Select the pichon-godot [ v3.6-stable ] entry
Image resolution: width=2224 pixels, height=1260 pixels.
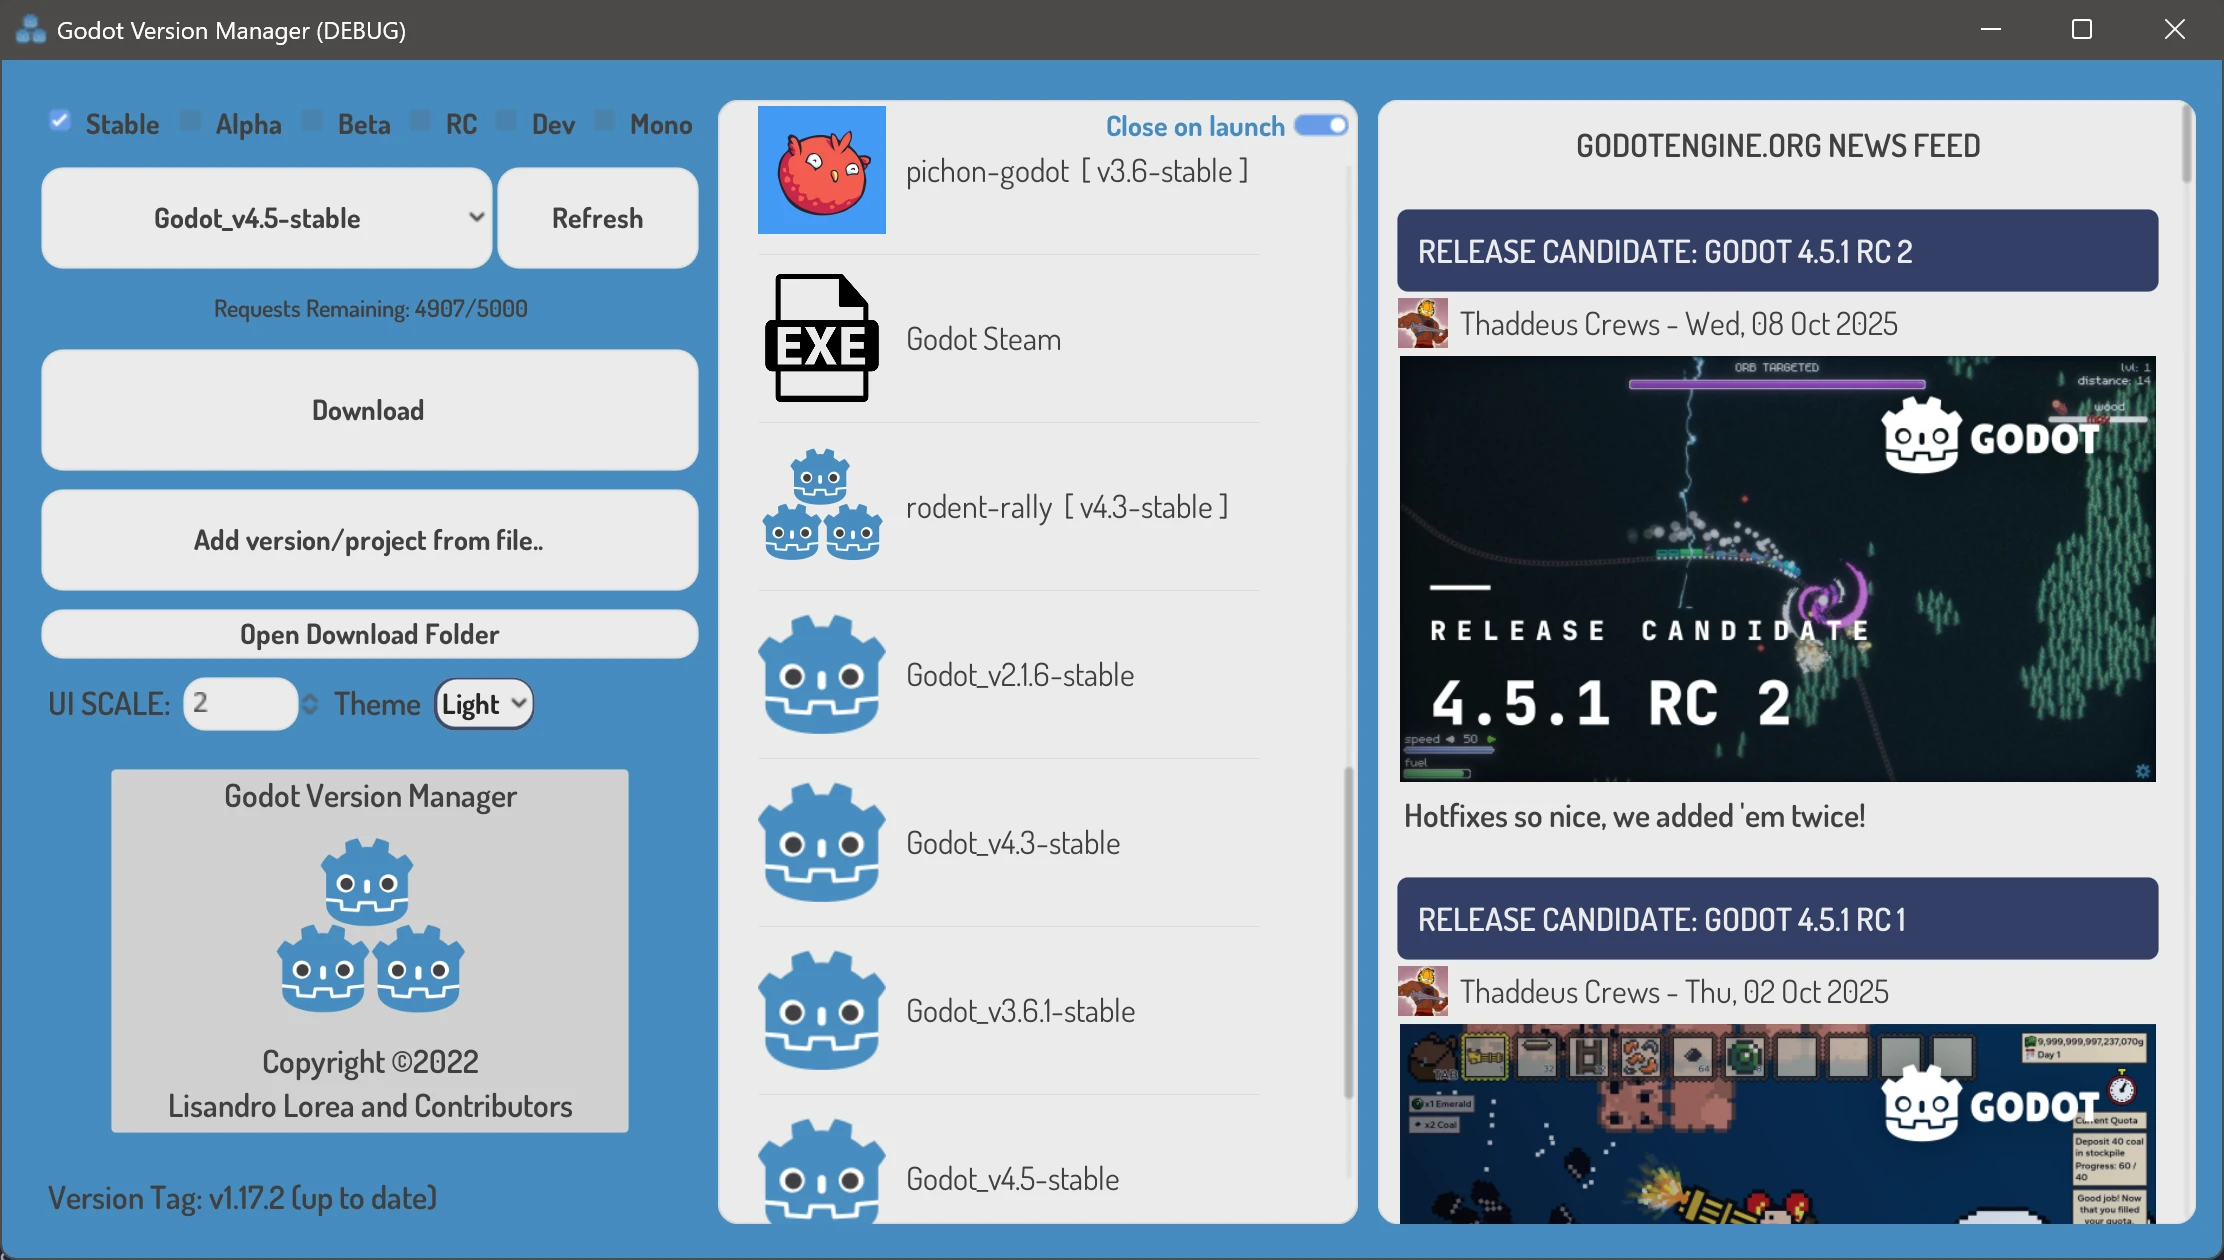click(x=1076, y=172)
